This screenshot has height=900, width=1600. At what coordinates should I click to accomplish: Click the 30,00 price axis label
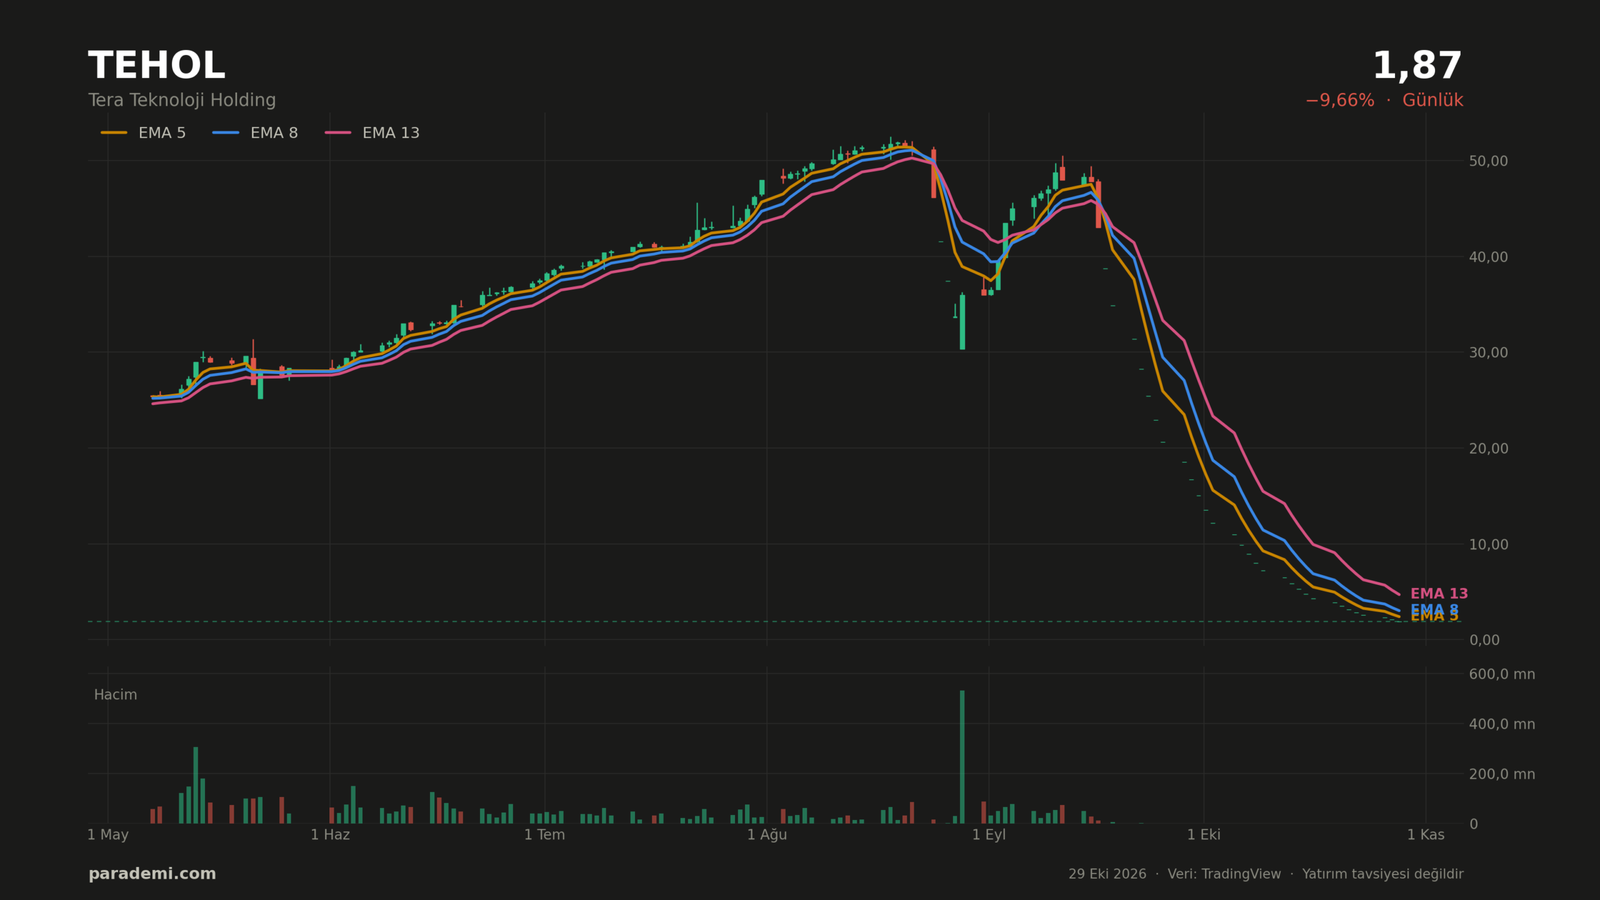1488,353
